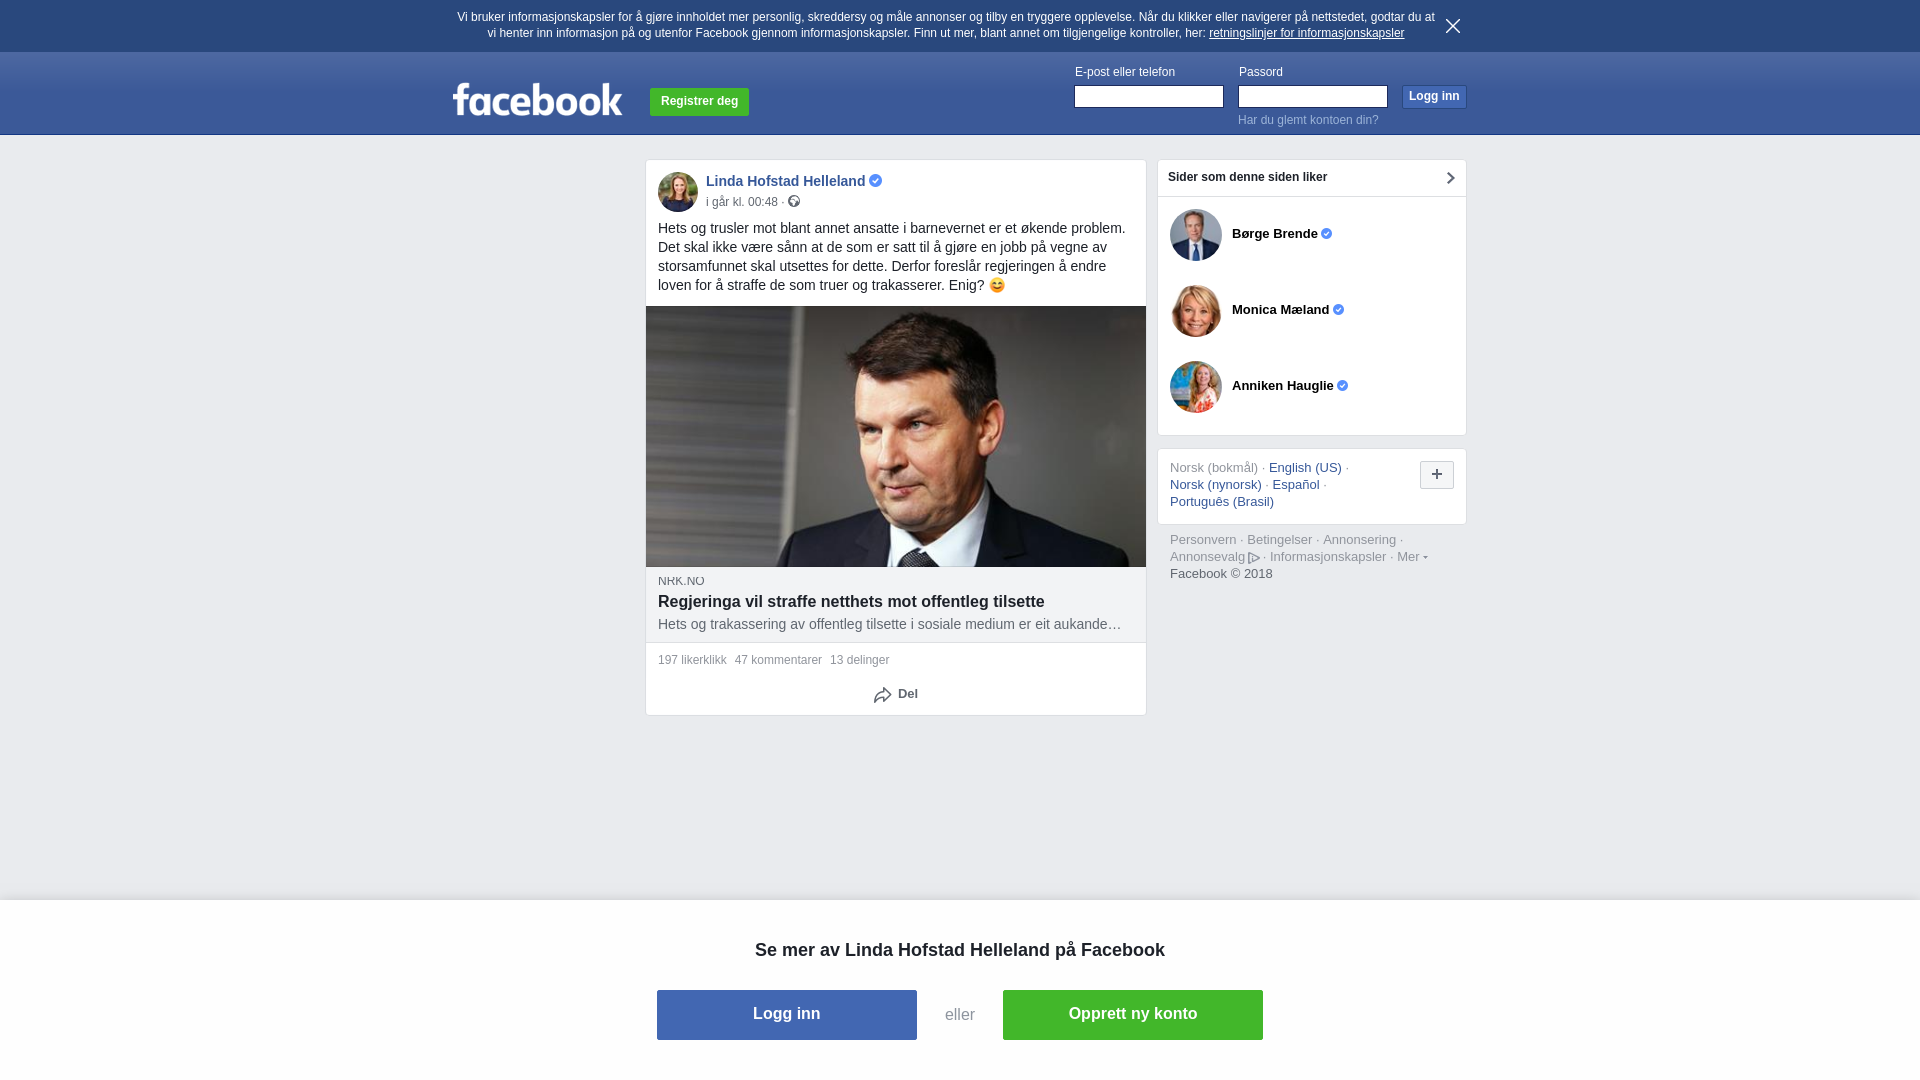The width and height of the screenshot is (1920, 1080).
Task: Open Monica Mæland's profile avatar
Action: click(1196, 311)
